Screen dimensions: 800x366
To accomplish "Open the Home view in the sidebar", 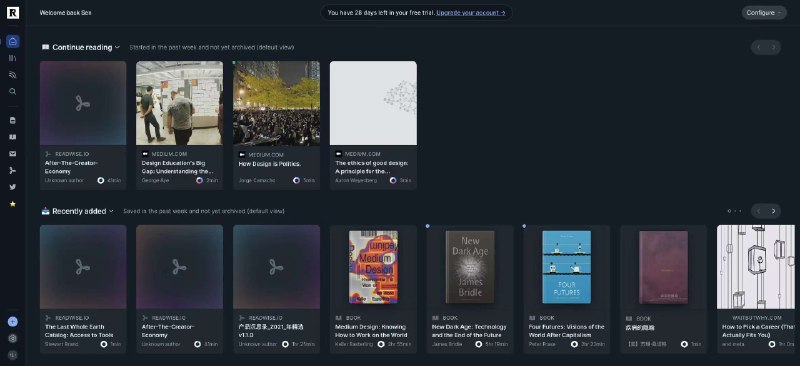I will (13, 42).
